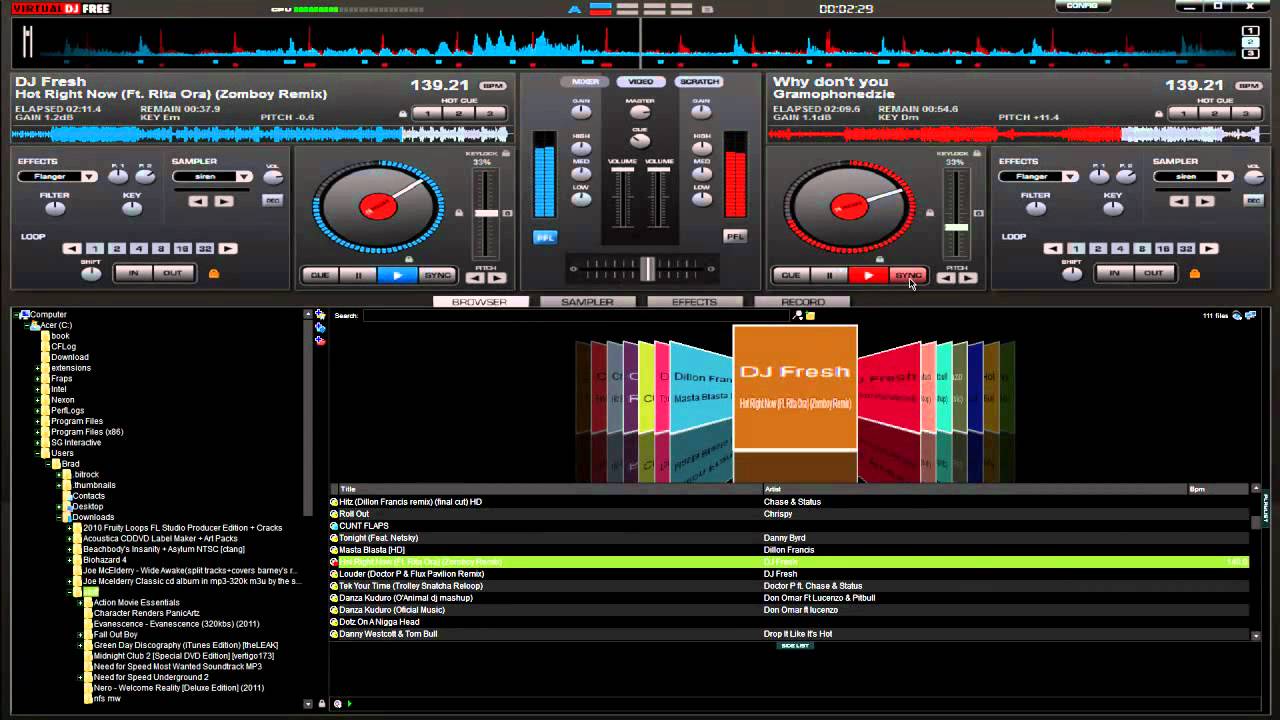This screenshot has width=1280, height=720.
Task: Set right deck loop length to 16
Action: point(1164,249)
